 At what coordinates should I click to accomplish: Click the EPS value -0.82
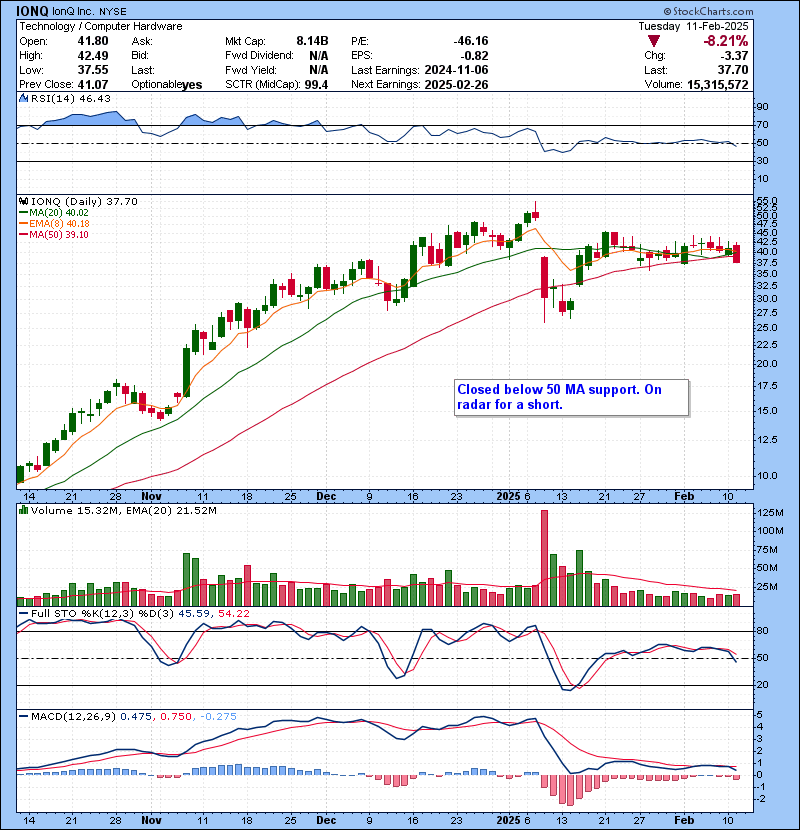point(474,56)
